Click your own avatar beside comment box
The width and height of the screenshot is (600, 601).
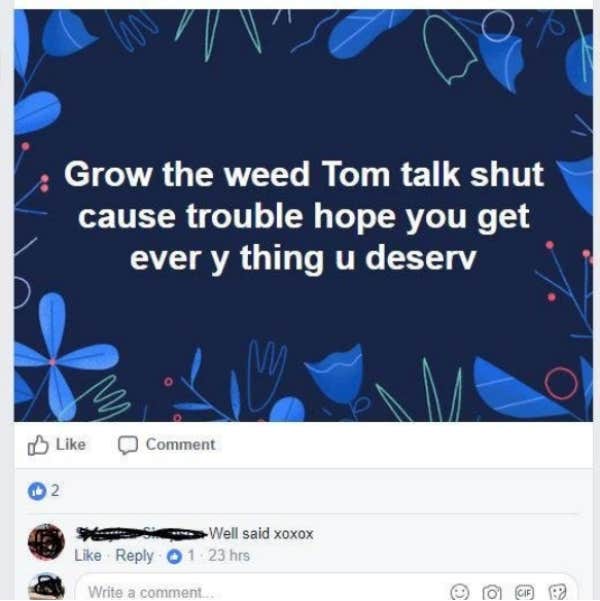point(46,587)
